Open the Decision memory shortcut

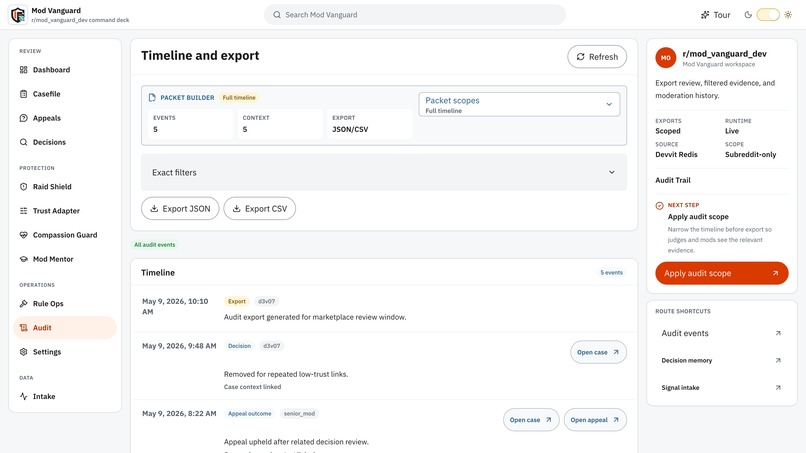pos(722,360)
